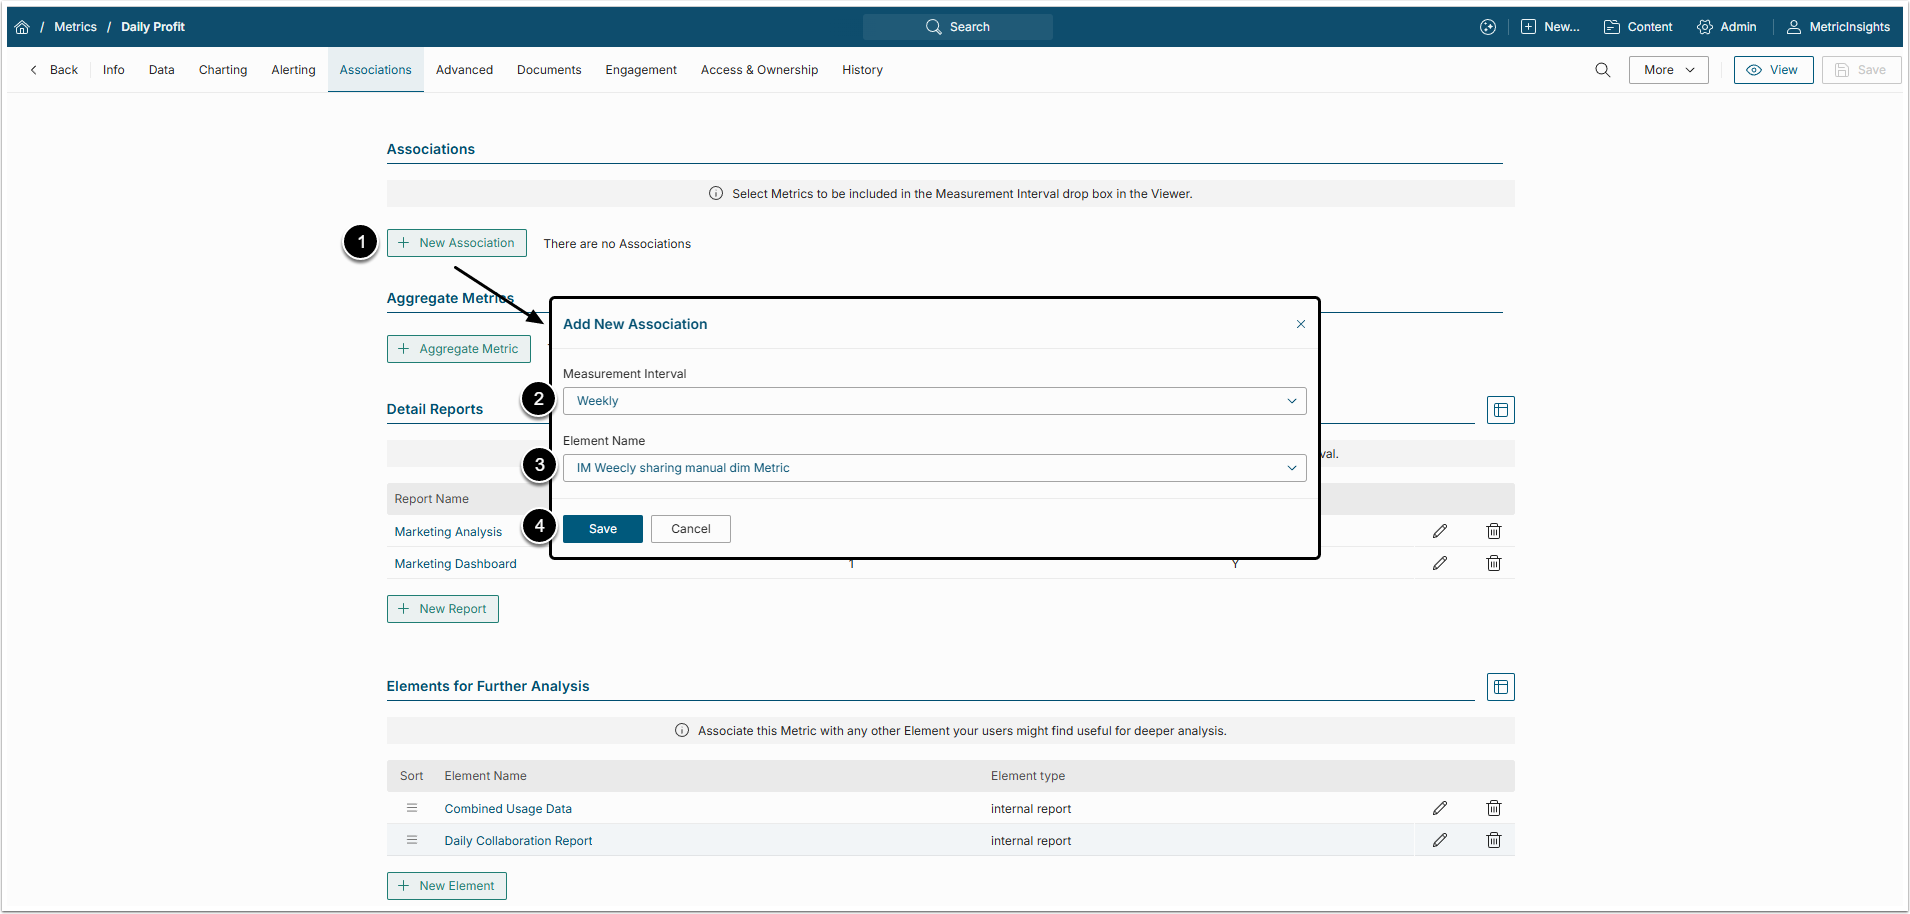Open the Marketing Analysis report link
1910x914 pixels.
448,532
